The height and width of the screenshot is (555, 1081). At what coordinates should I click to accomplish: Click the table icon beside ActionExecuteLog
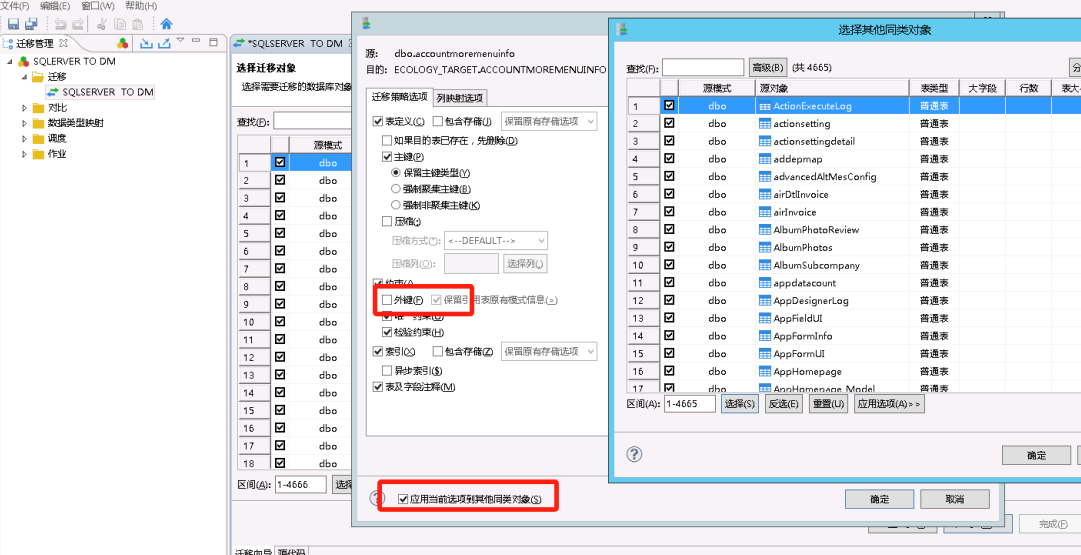(764, 106)
